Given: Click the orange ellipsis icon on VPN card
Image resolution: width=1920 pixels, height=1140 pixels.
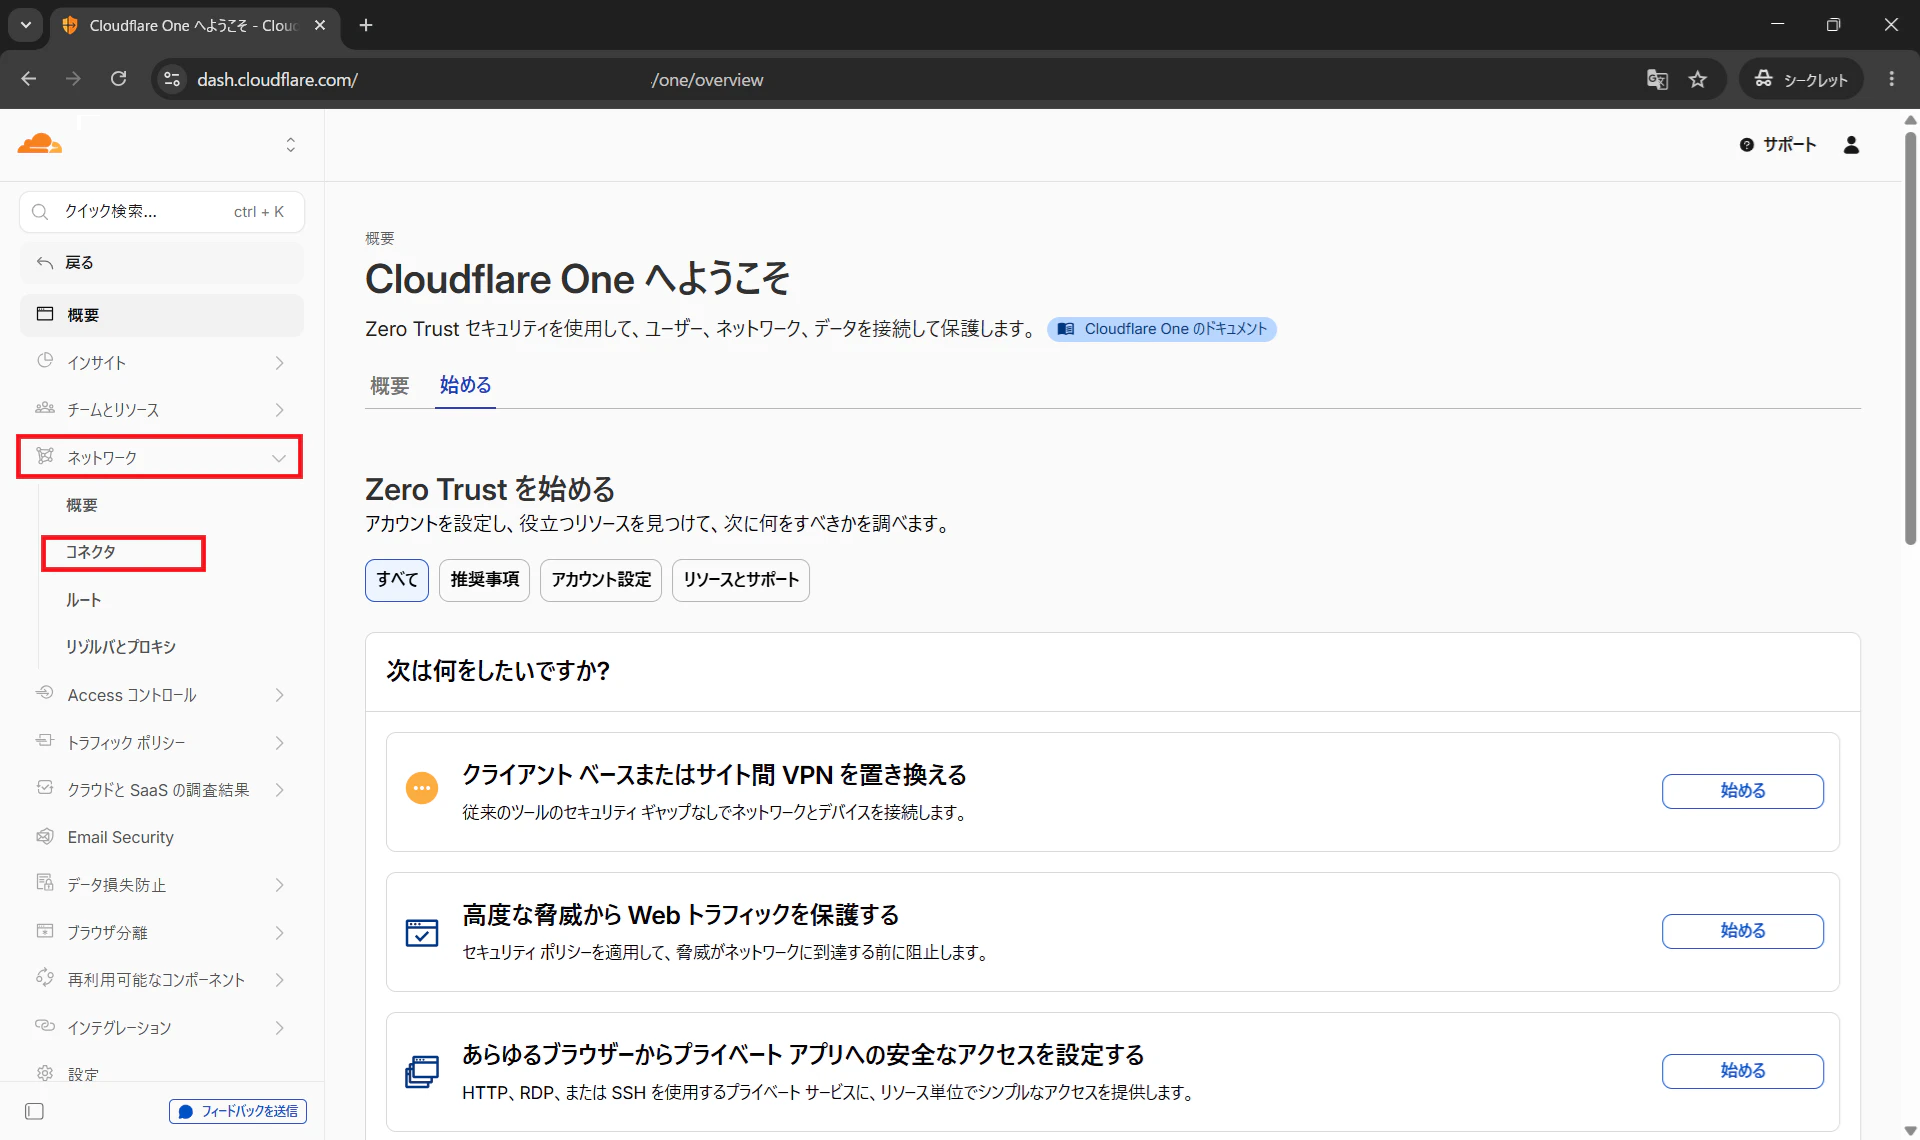Looking at the screenshot, I should (422, 788).
